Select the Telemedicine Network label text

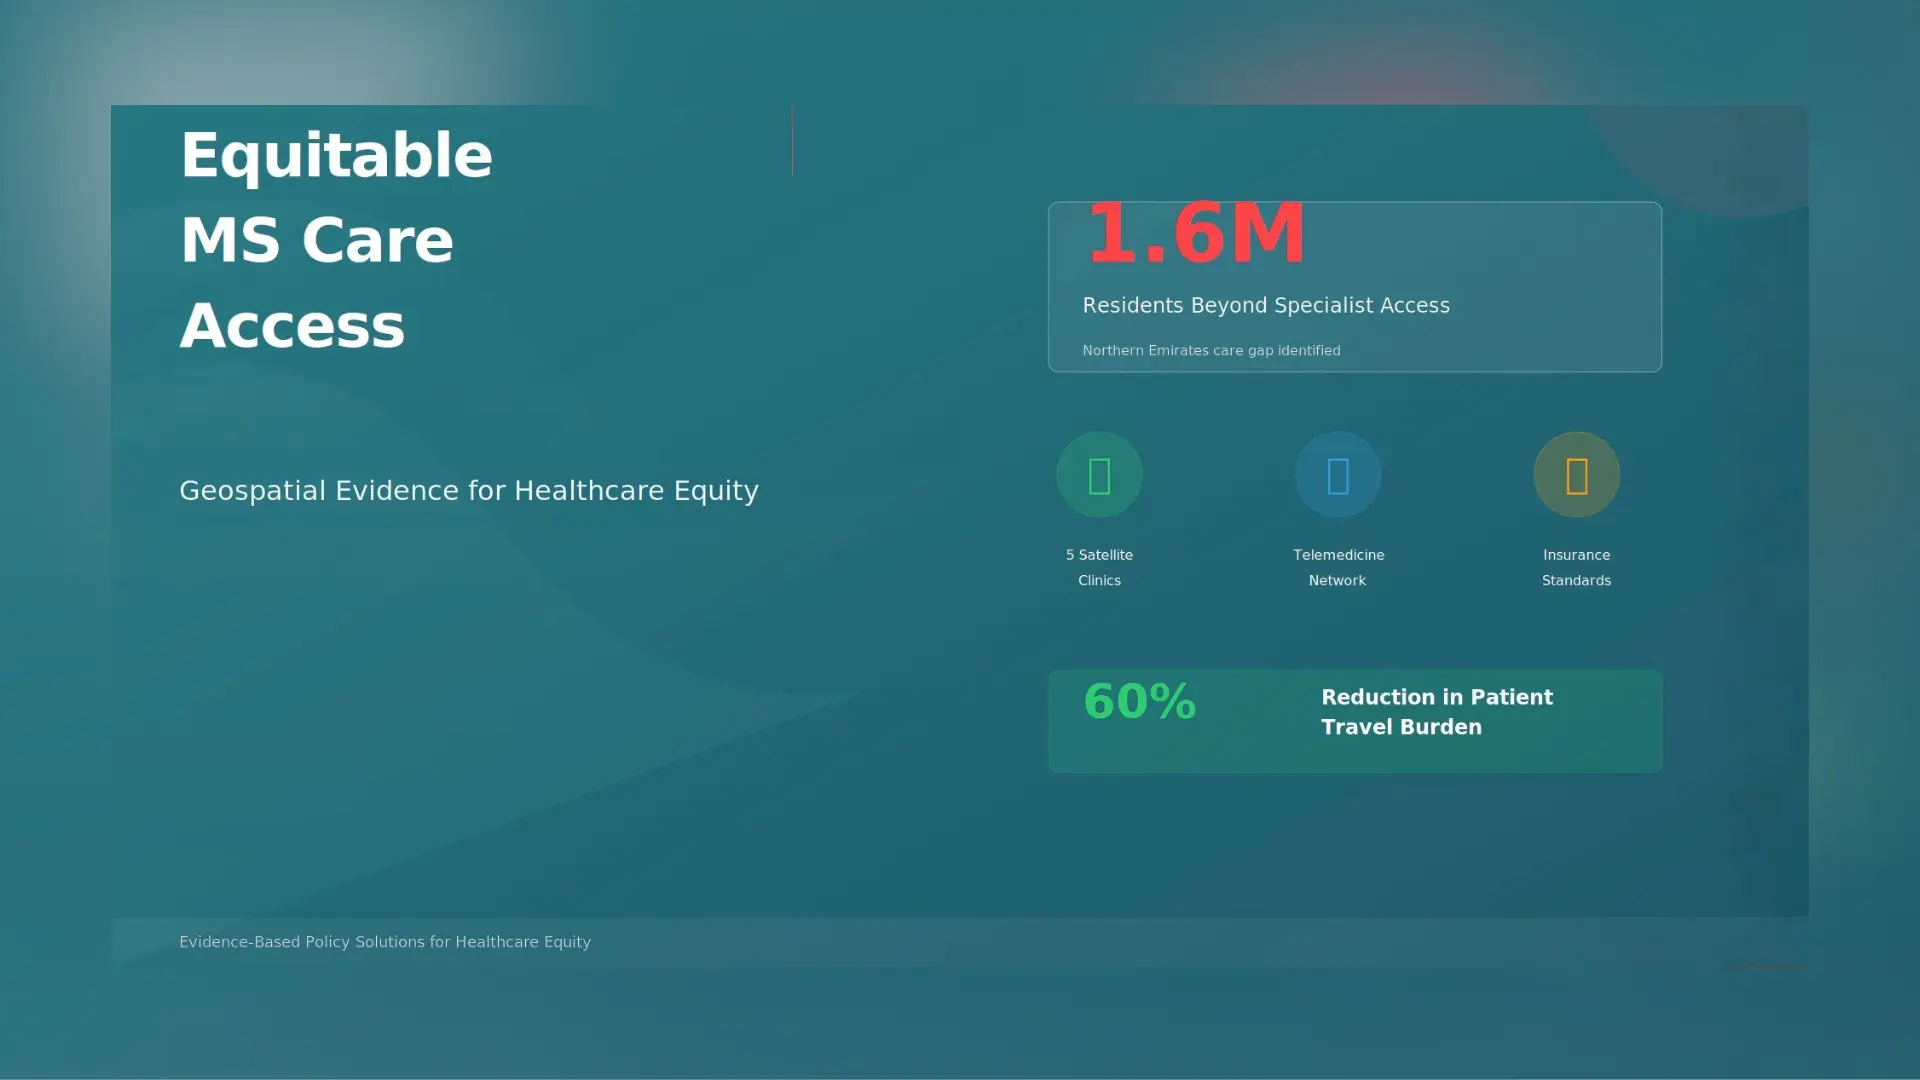pyautogui.click(x=1338, y=567)
